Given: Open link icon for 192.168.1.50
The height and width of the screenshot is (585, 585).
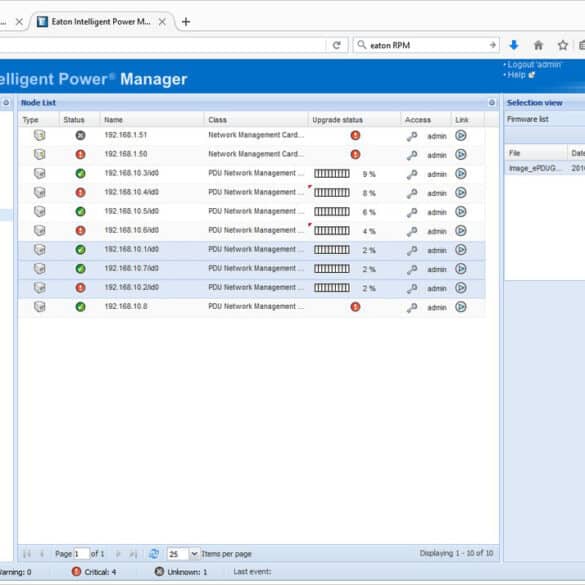Looking at the screenshot, I should click(461, 154).
